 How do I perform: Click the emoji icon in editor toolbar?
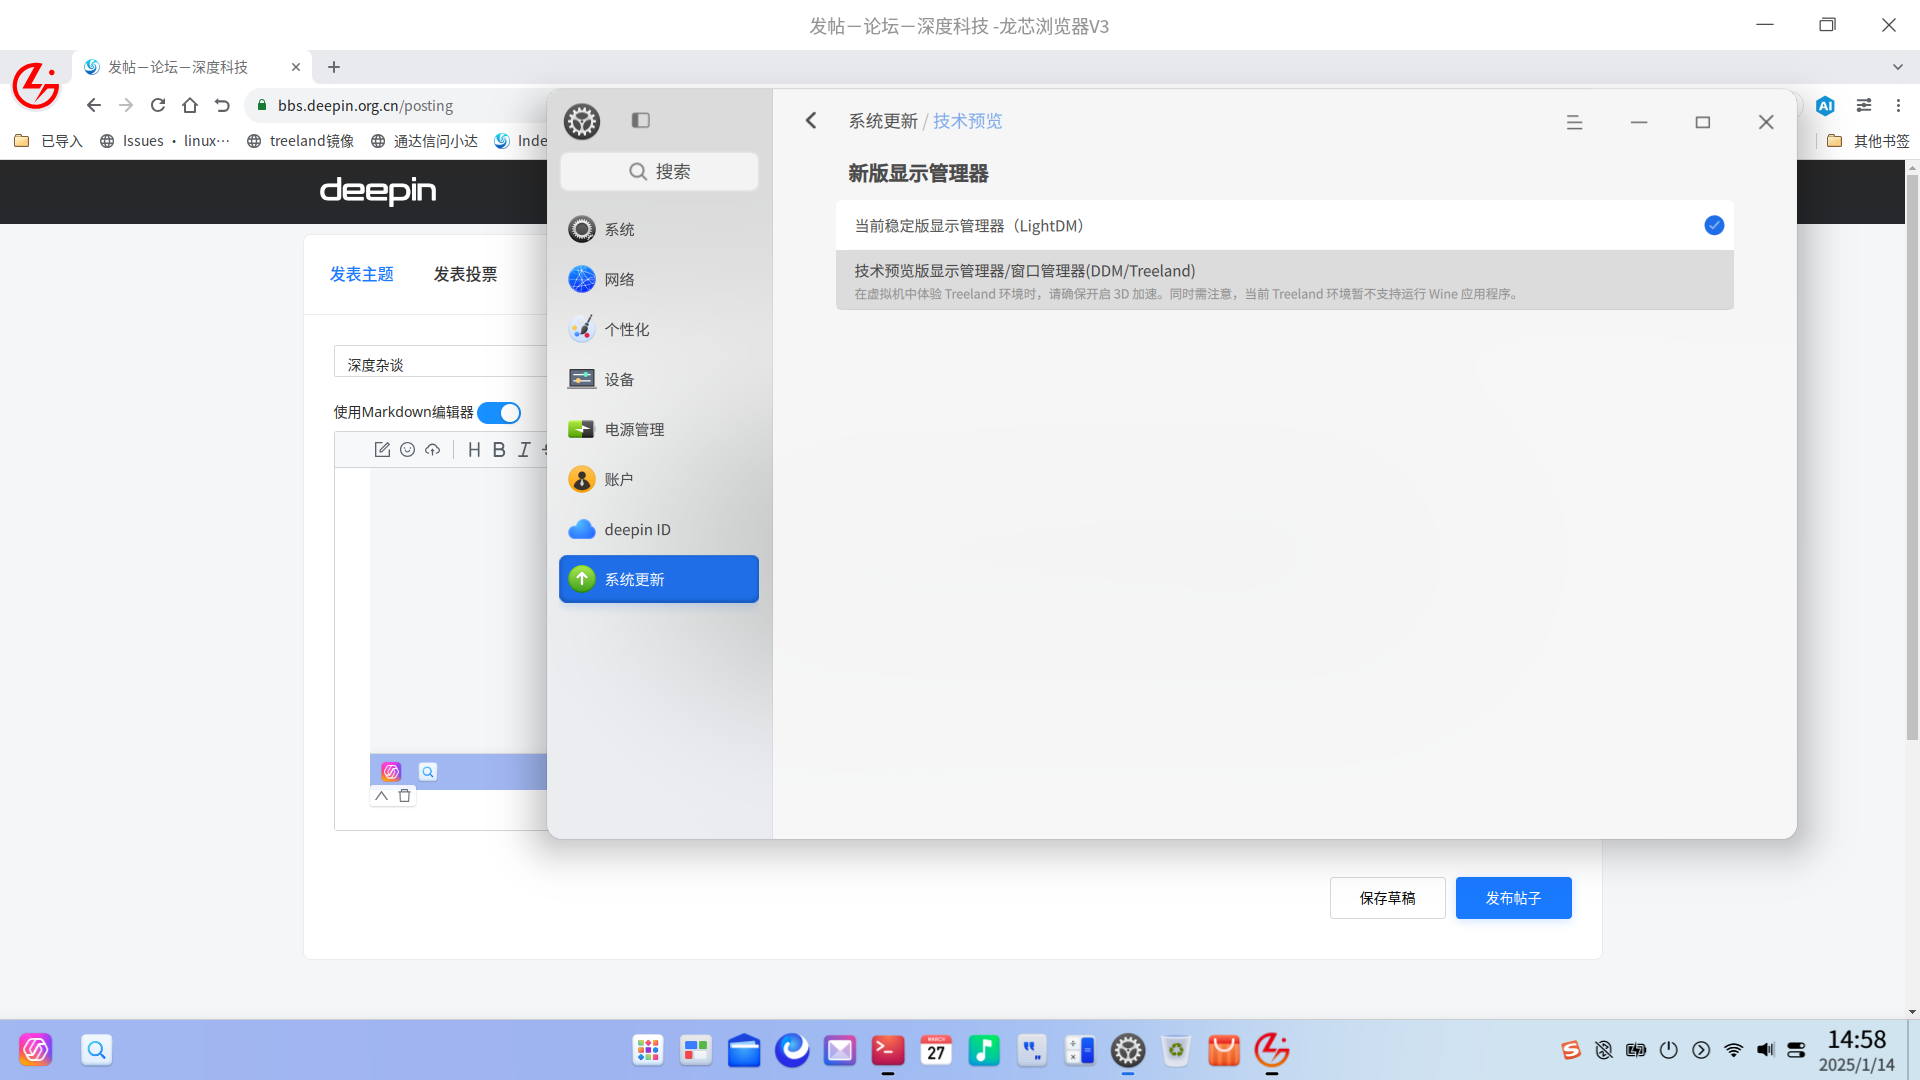click(x=407, y=450)
